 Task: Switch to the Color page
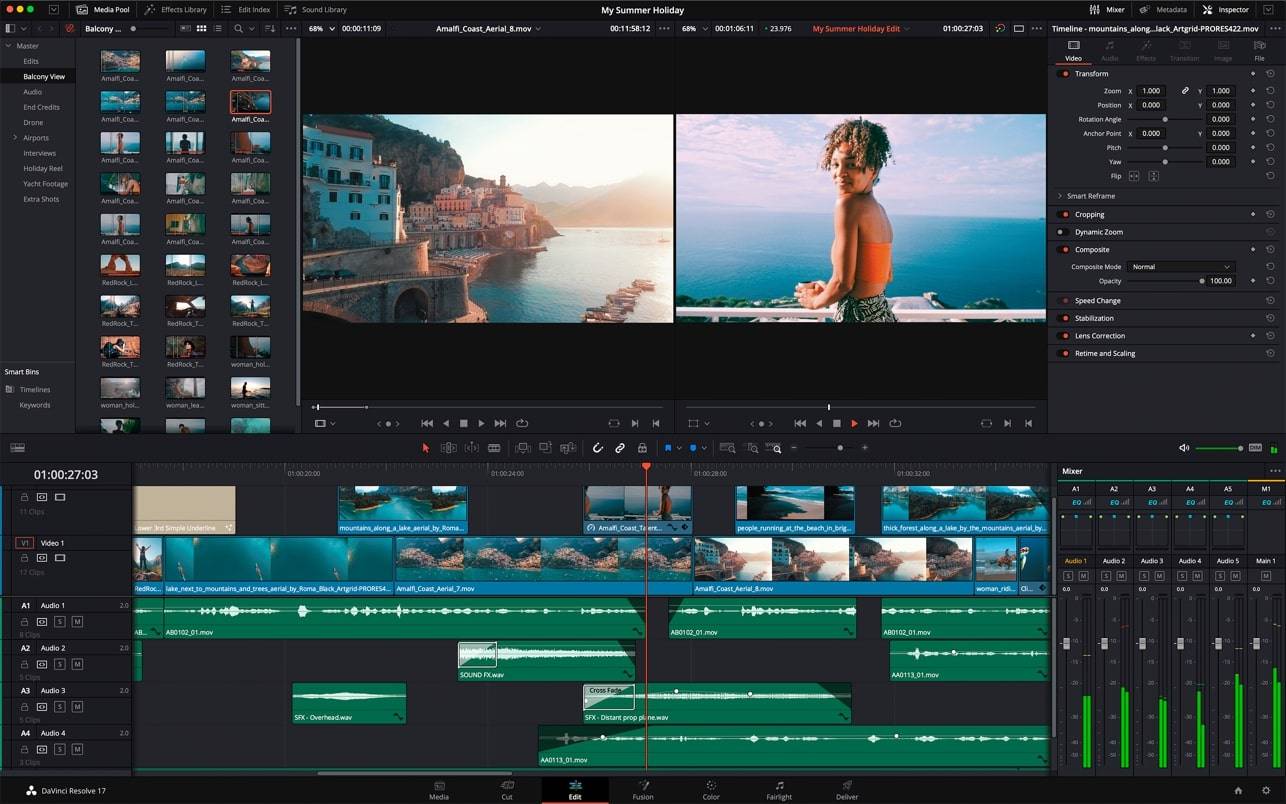pos(711,790)
